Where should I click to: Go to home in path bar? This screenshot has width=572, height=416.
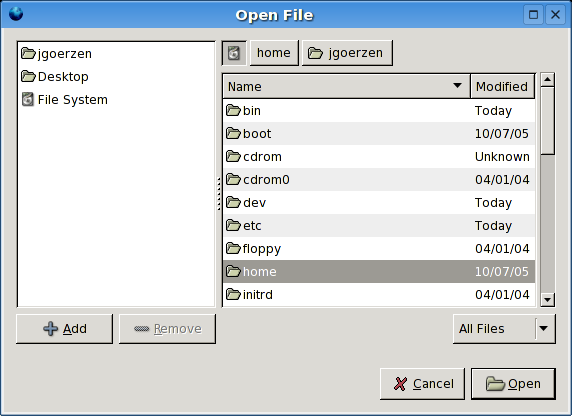click(274, 53)
